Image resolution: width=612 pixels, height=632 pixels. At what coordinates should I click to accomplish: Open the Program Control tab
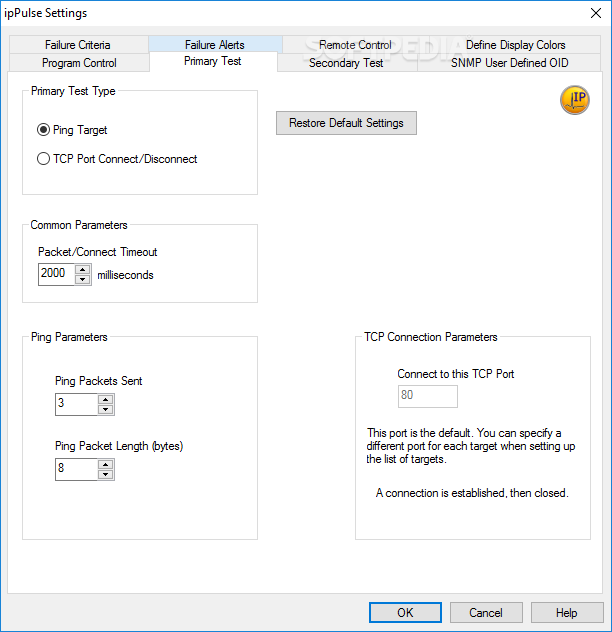click(79, 63)
